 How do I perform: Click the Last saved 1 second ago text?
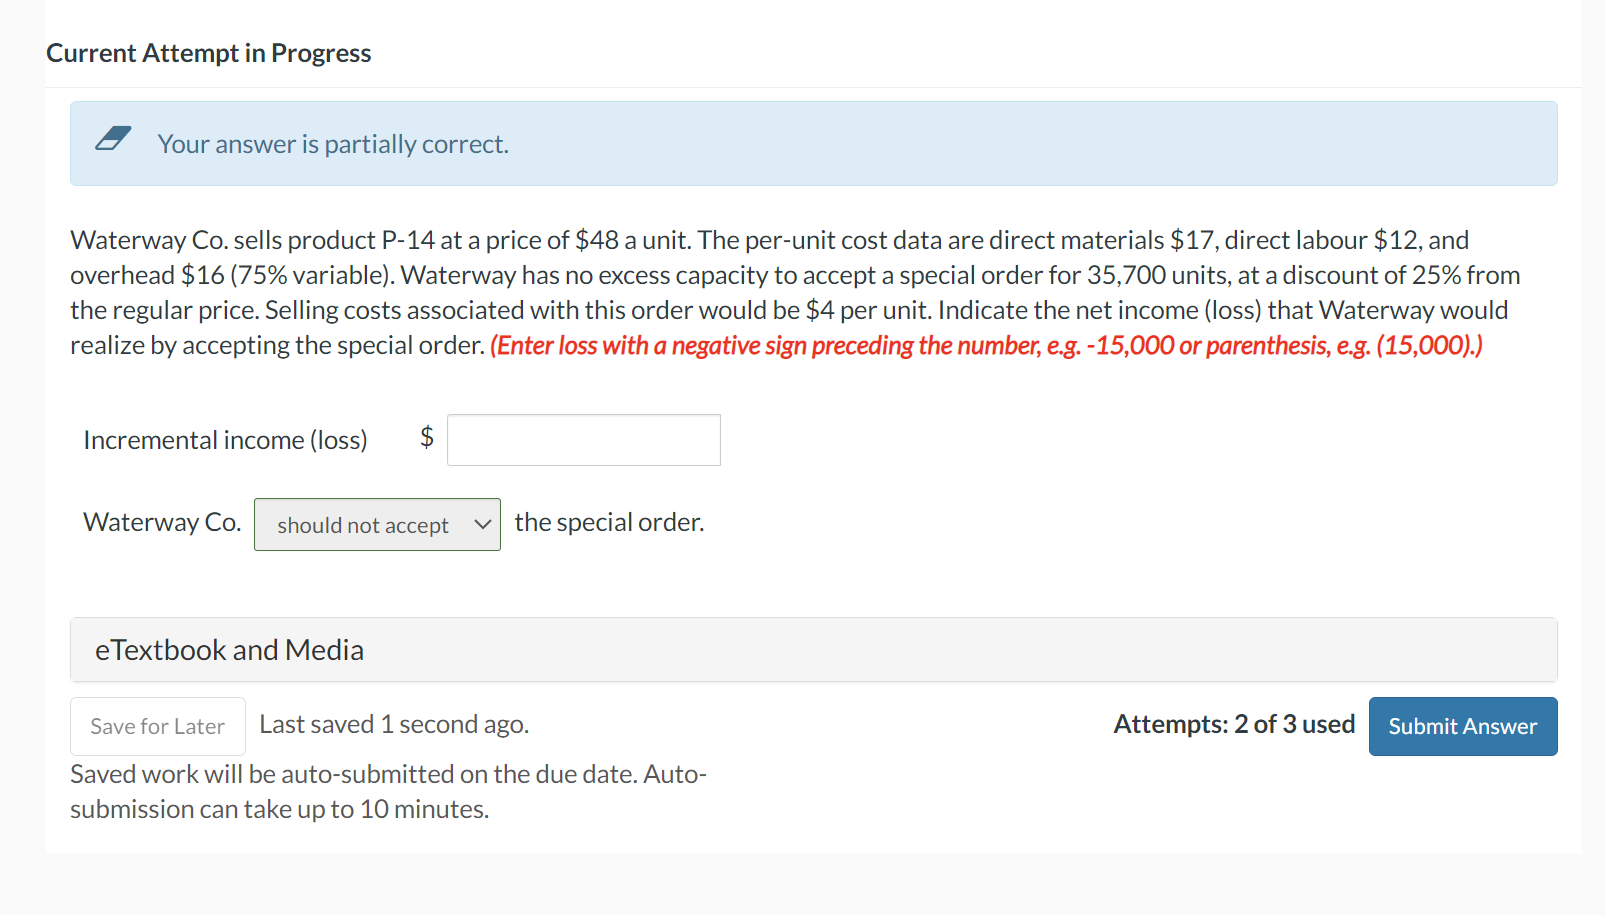[x=394, y=723]
